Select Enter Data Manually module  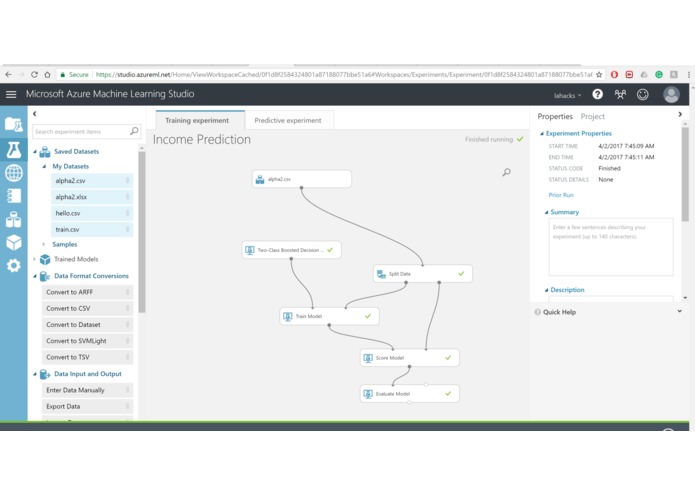tap(87, 390)
